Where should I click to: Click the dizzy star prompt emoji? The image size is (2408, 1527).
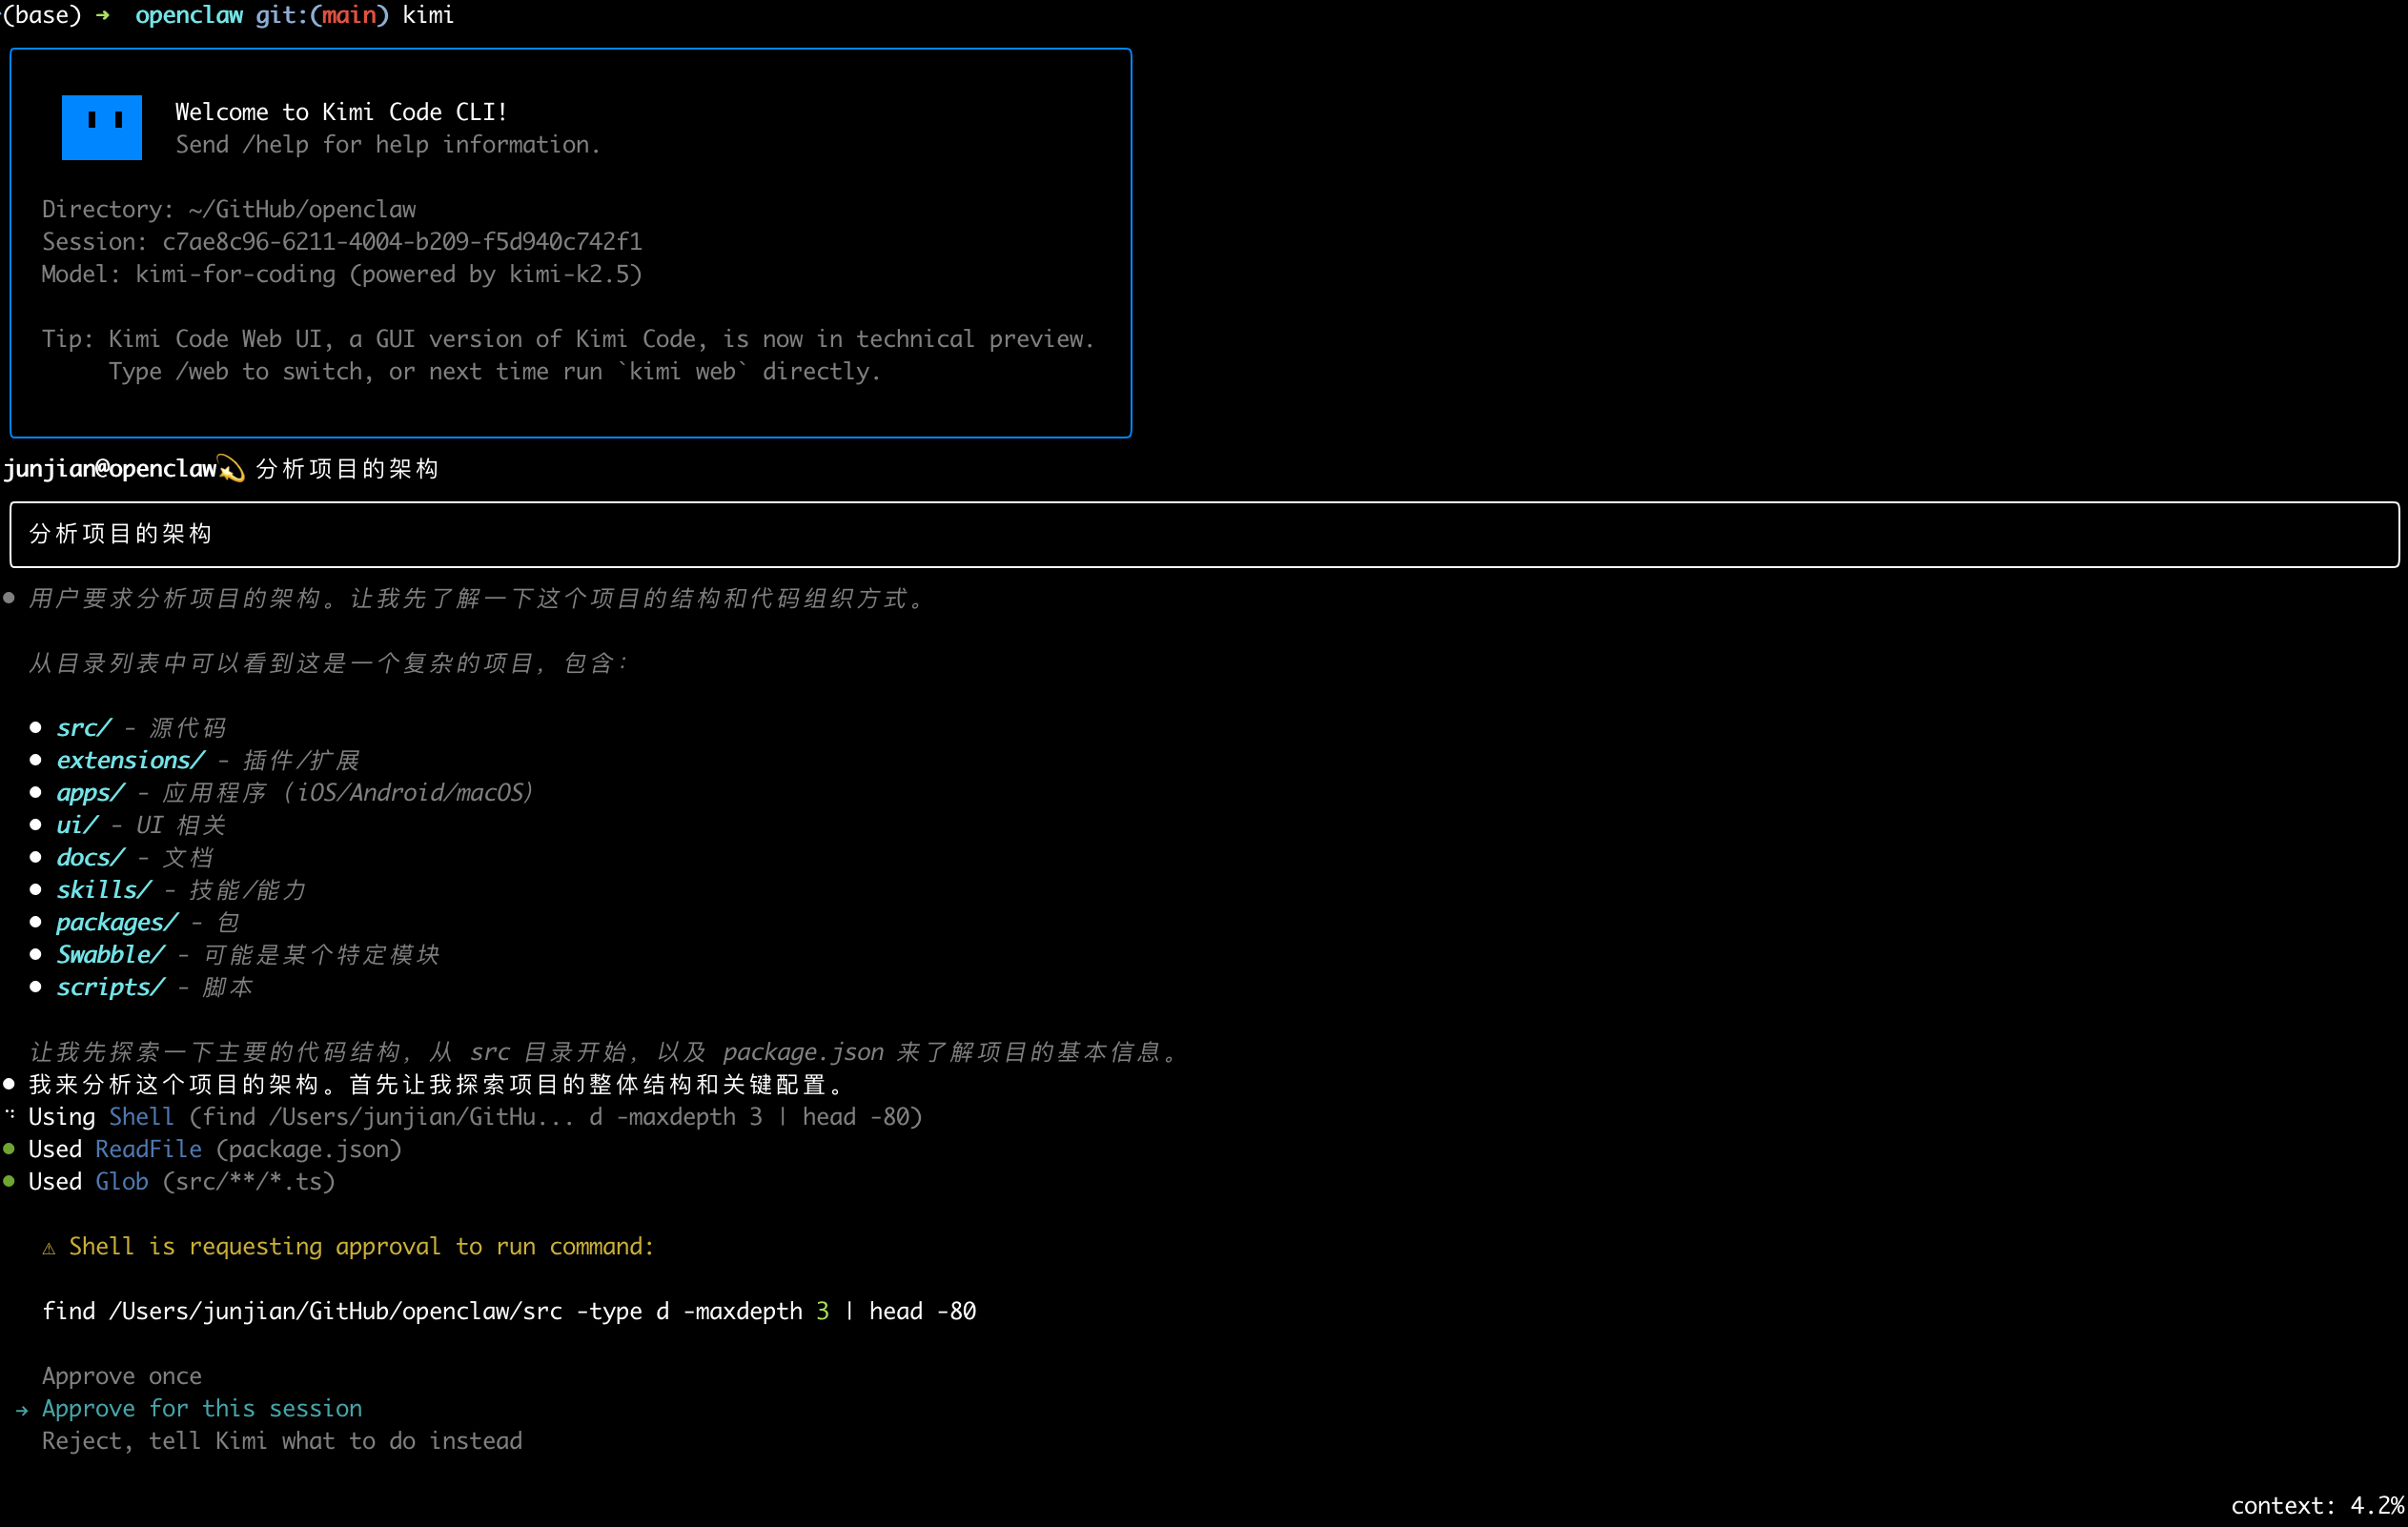(231, 469)
